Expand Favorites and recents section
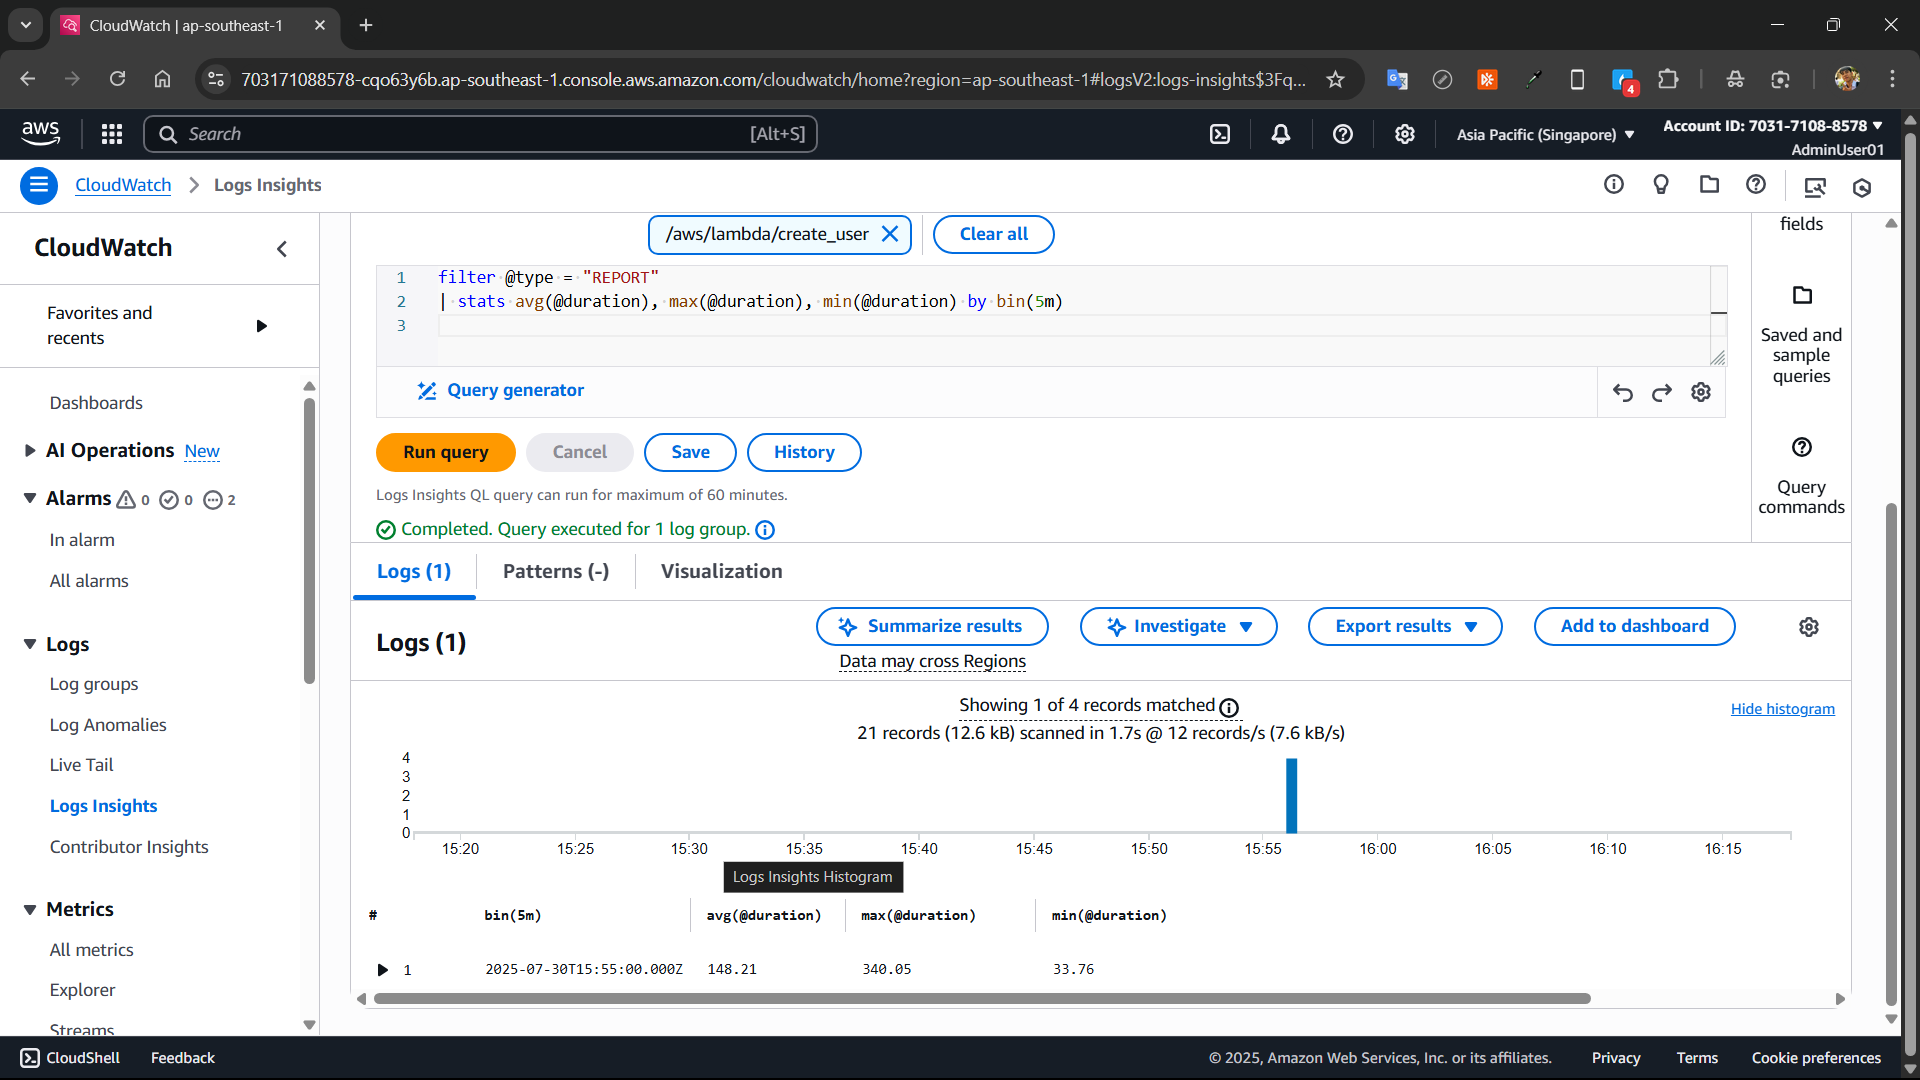The width and height of the screenshot is (1920, 1080). (x=262, y=326)
